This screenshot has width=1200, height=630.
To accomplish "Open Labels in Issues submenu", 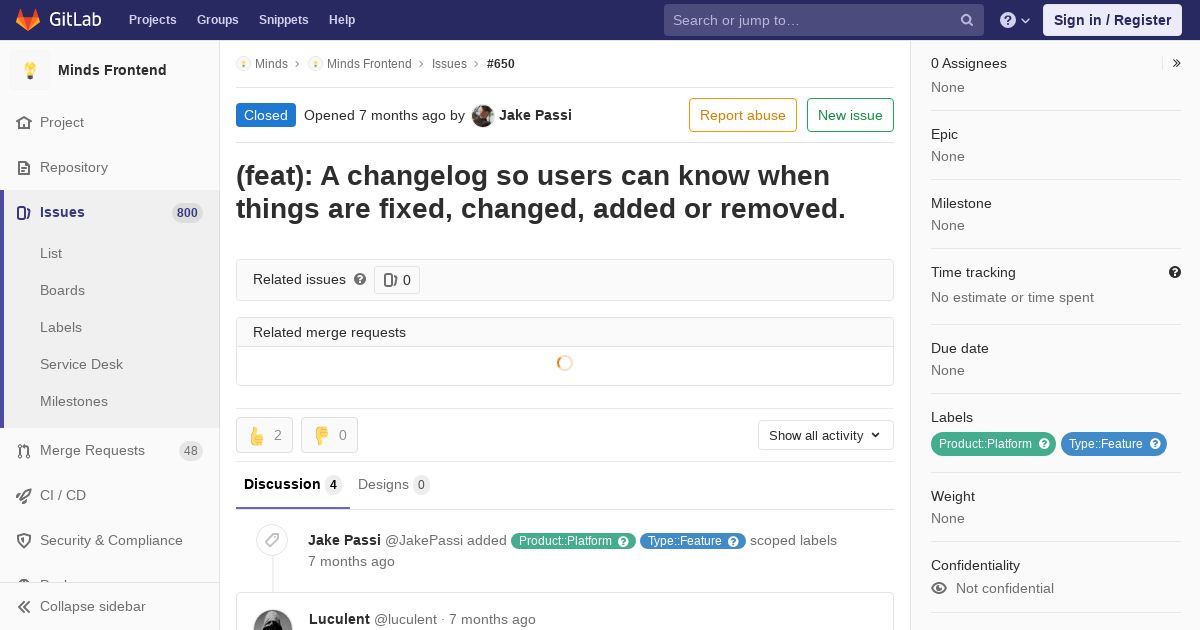I will pyautogui.click(x=61, y=328).
